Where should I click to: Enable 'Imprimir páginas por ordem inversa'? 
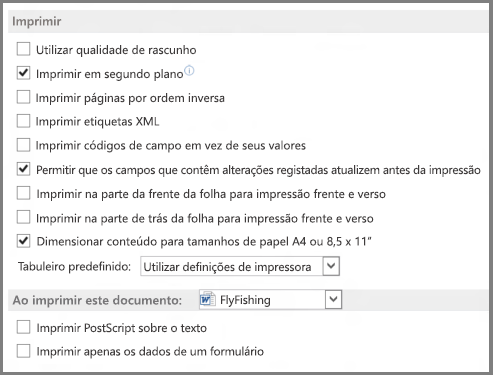tap(23, 97)
